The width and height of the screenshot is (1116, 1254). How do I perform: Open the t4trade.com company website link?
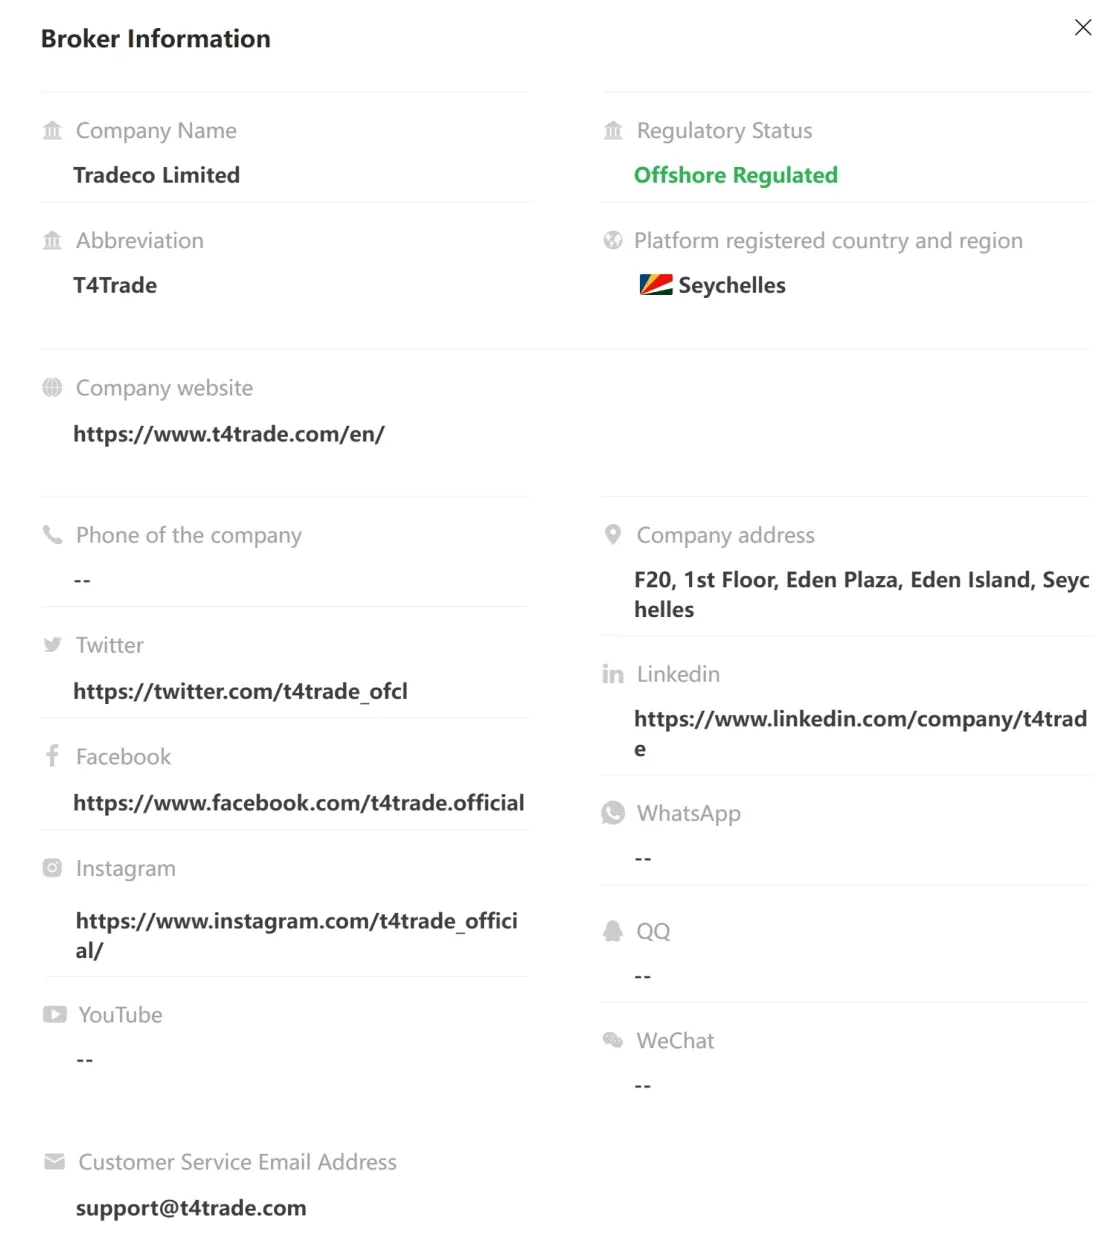[229, 434]
